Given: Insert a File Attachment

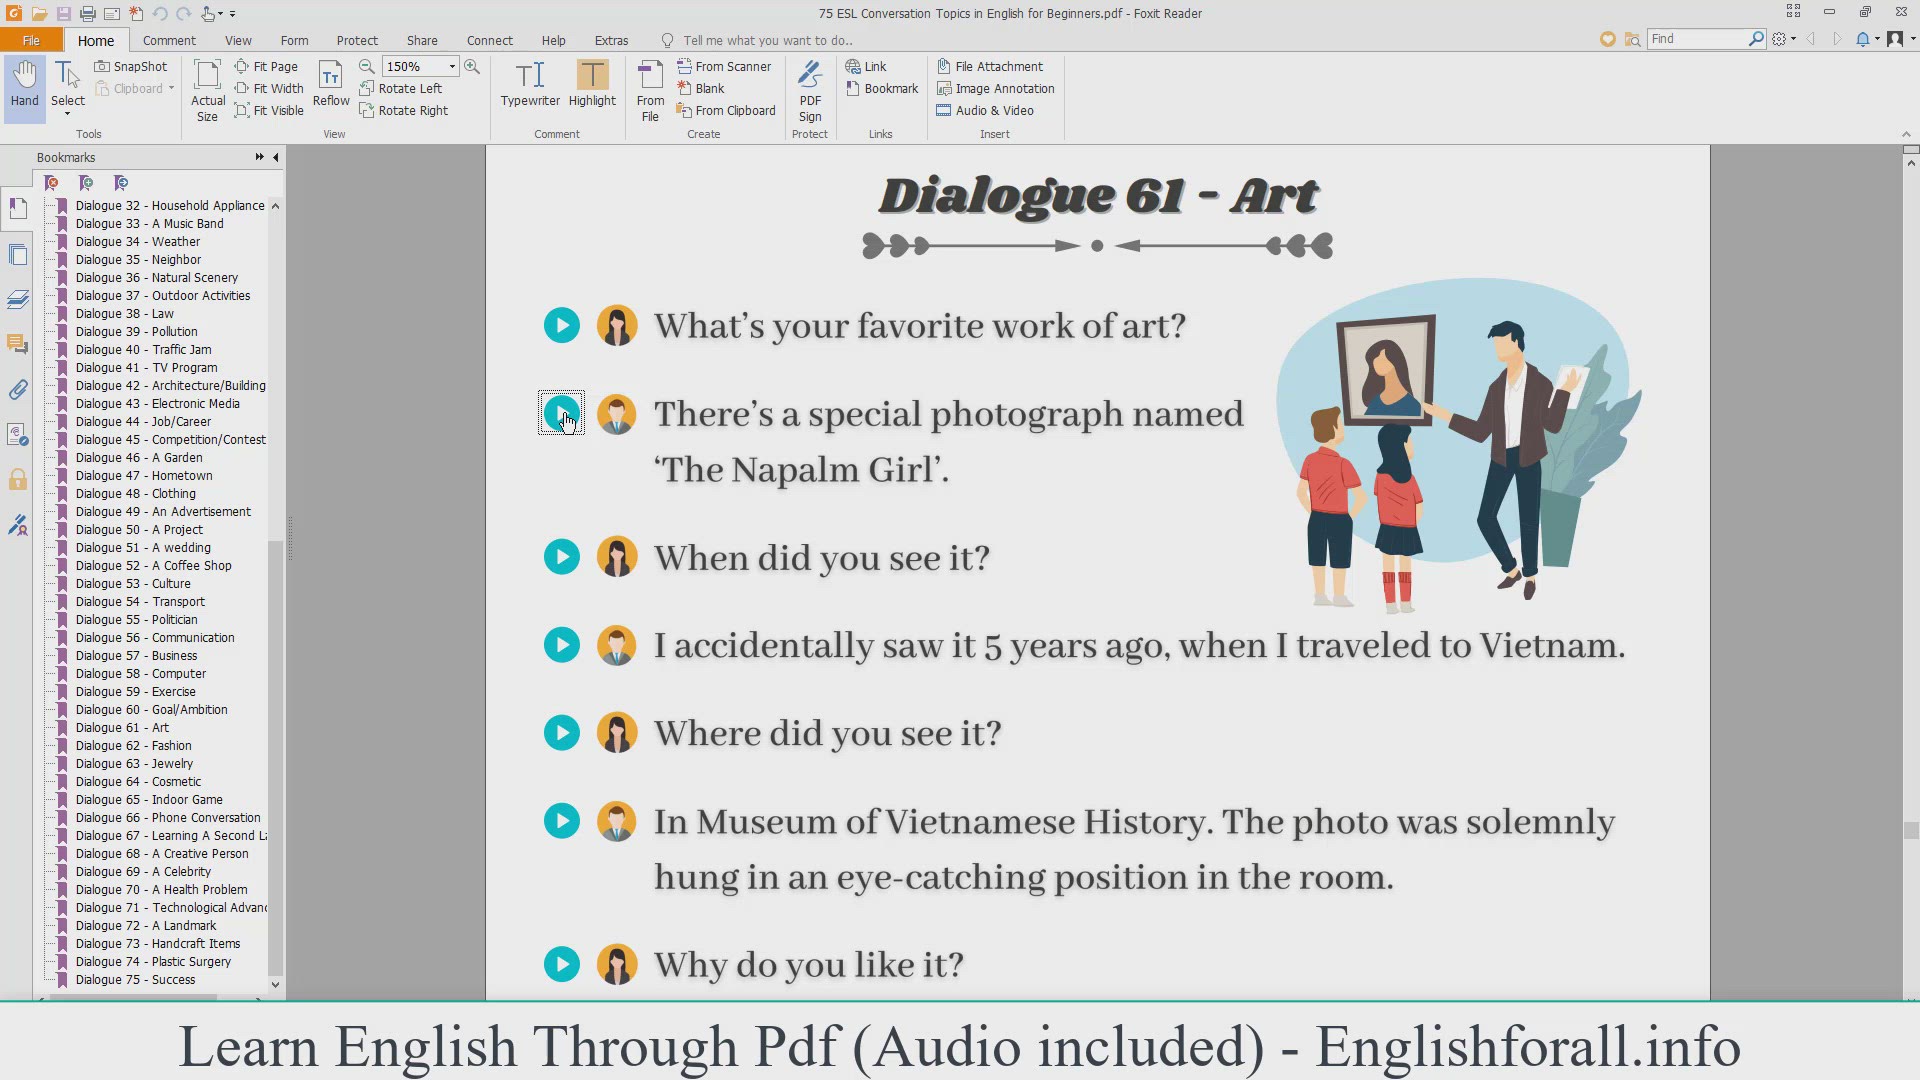Looking at the screenshot, I should (990, 66).
